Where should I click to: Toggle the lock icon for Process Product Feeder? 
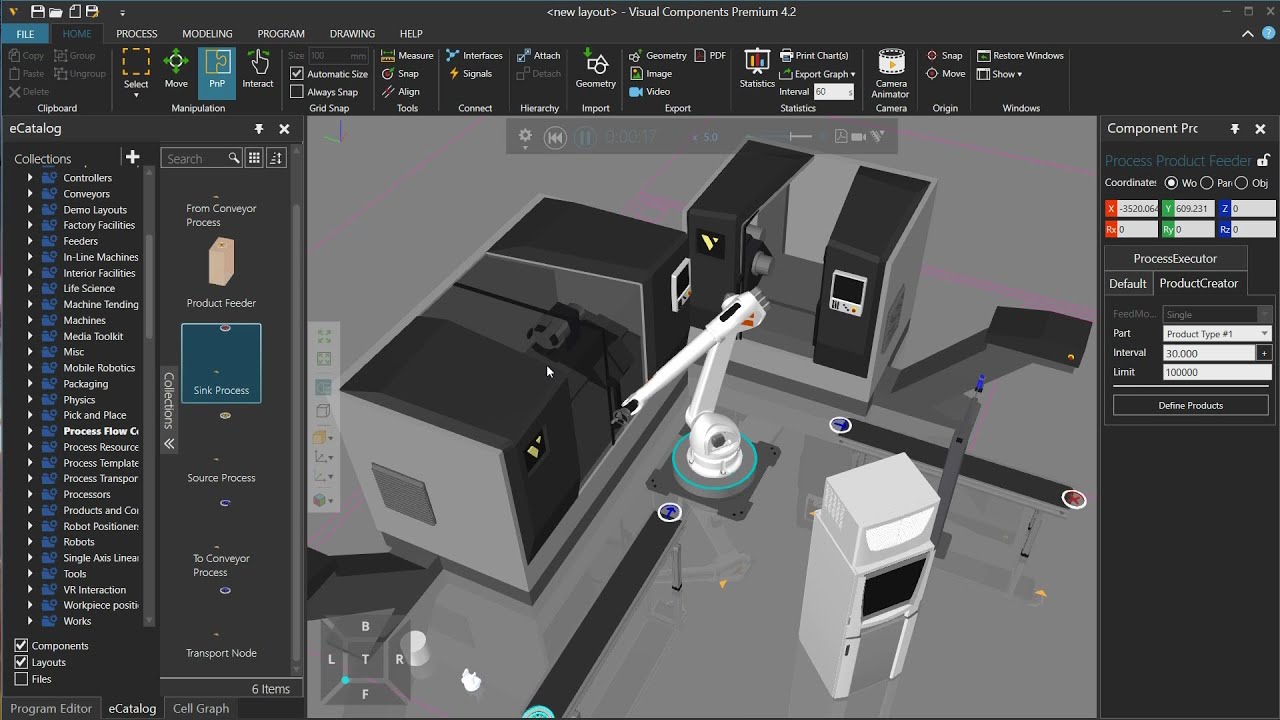point(1263,160)
